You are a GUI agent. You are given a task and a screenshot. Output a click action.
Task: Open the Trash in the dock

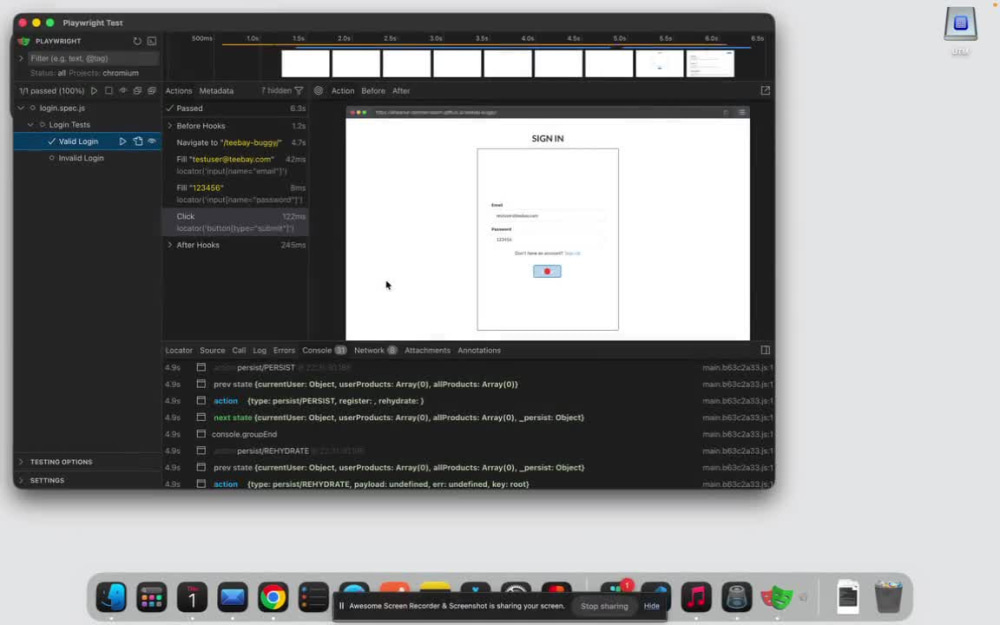coord(888,596)
